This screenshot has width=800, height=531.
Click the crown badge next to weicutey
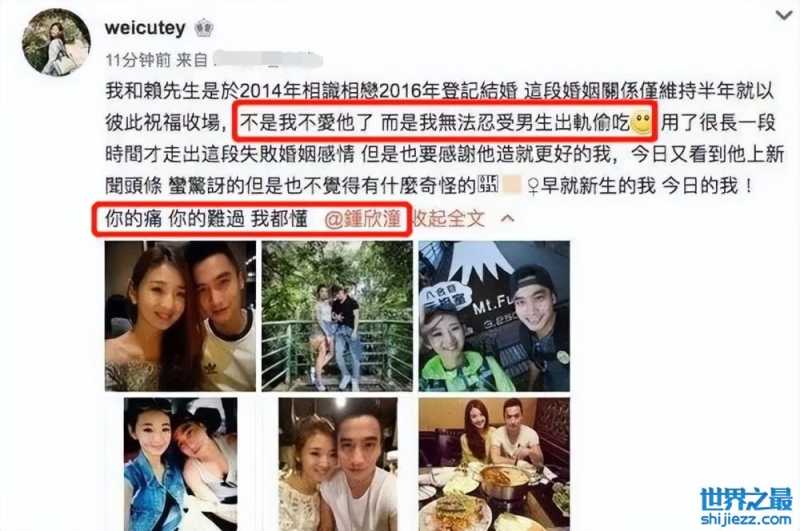tap(204, 28)
